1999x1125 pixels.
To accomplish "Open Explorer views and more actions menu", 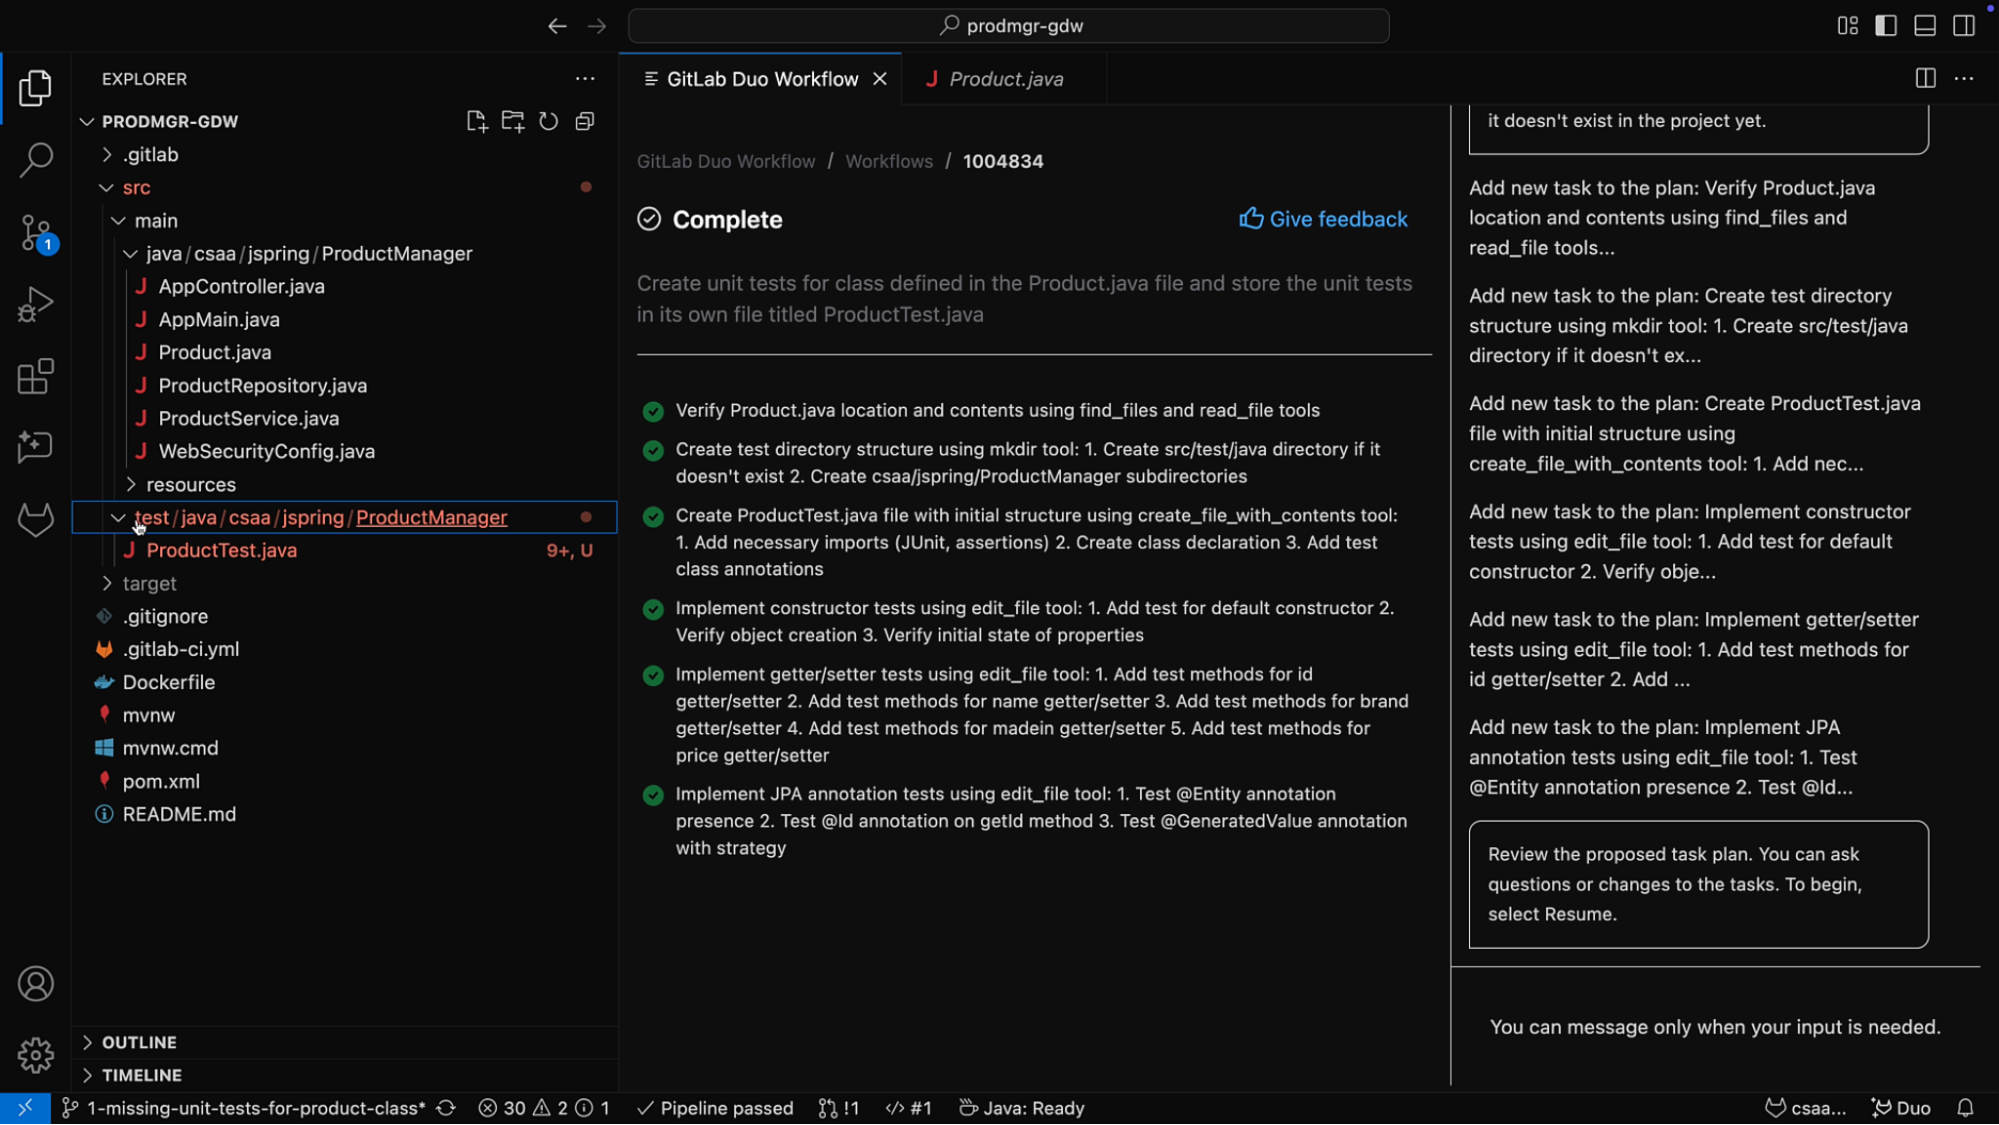I will [x=585, y=79].
